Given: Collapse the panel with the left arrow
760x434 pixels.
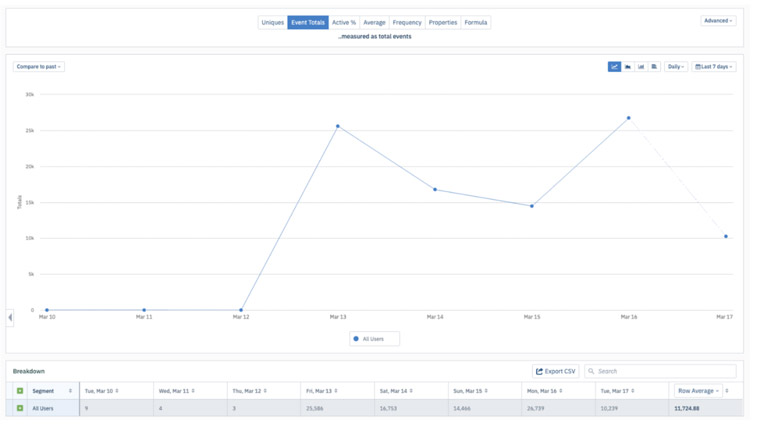Looking at the screenshot, I should click(10, 318).
